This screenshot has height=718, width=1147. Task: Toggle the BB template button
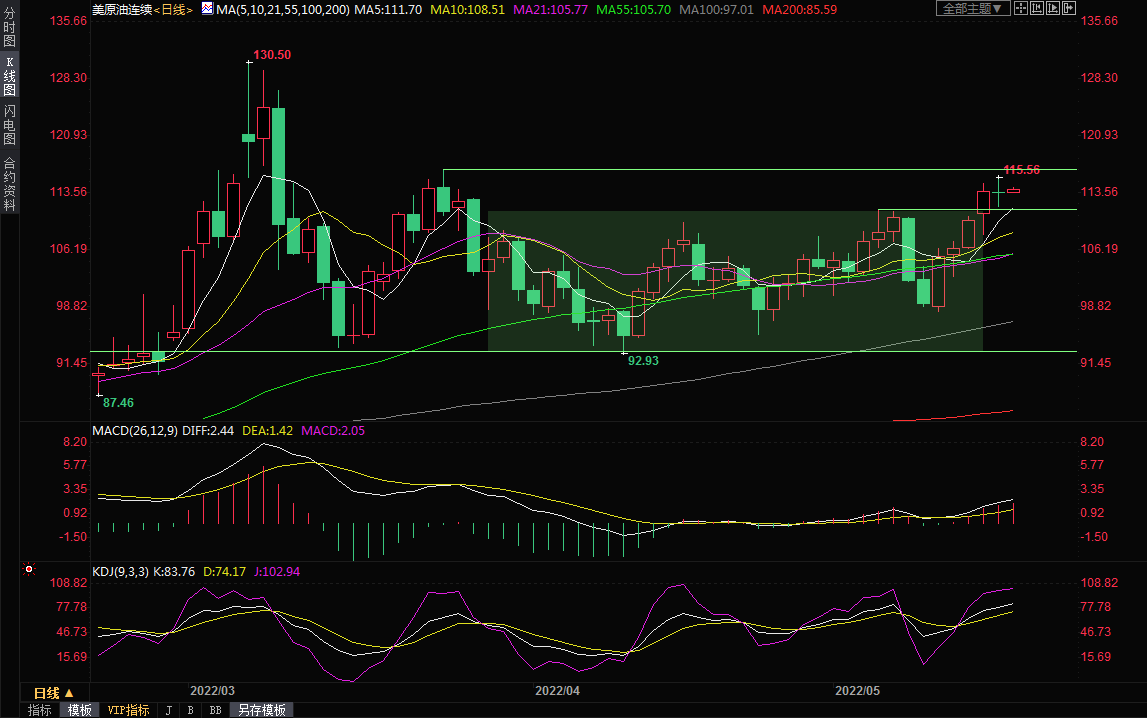coord(215,710)
